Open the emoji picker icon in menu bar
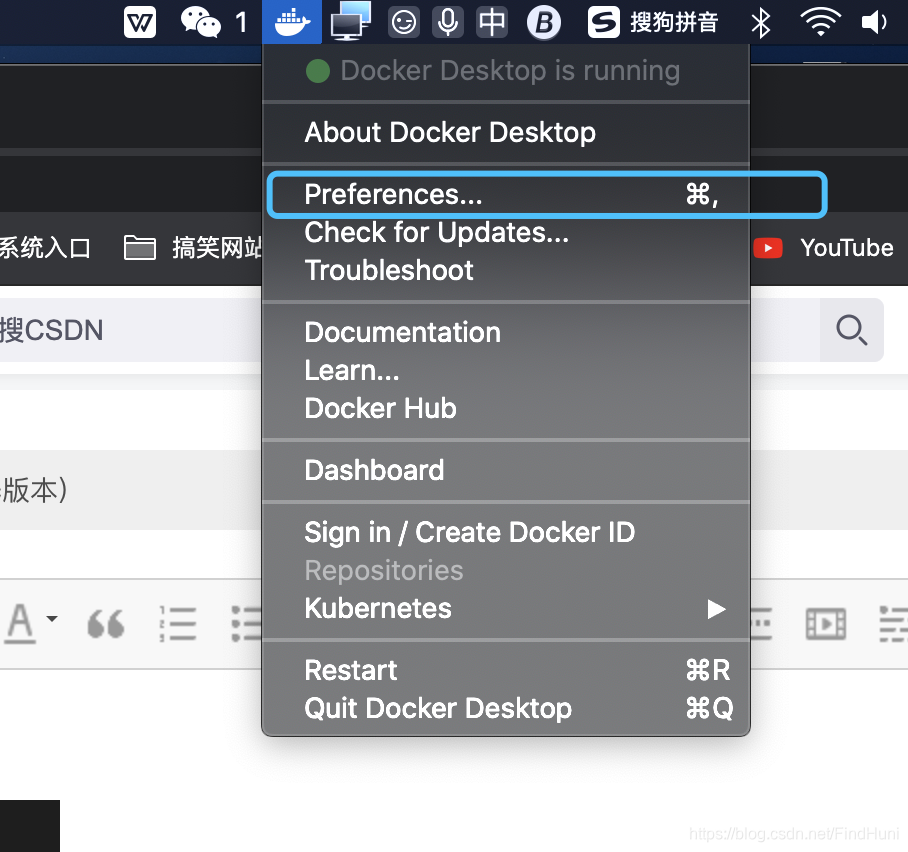908x852 pixels. tap(404, 21)
